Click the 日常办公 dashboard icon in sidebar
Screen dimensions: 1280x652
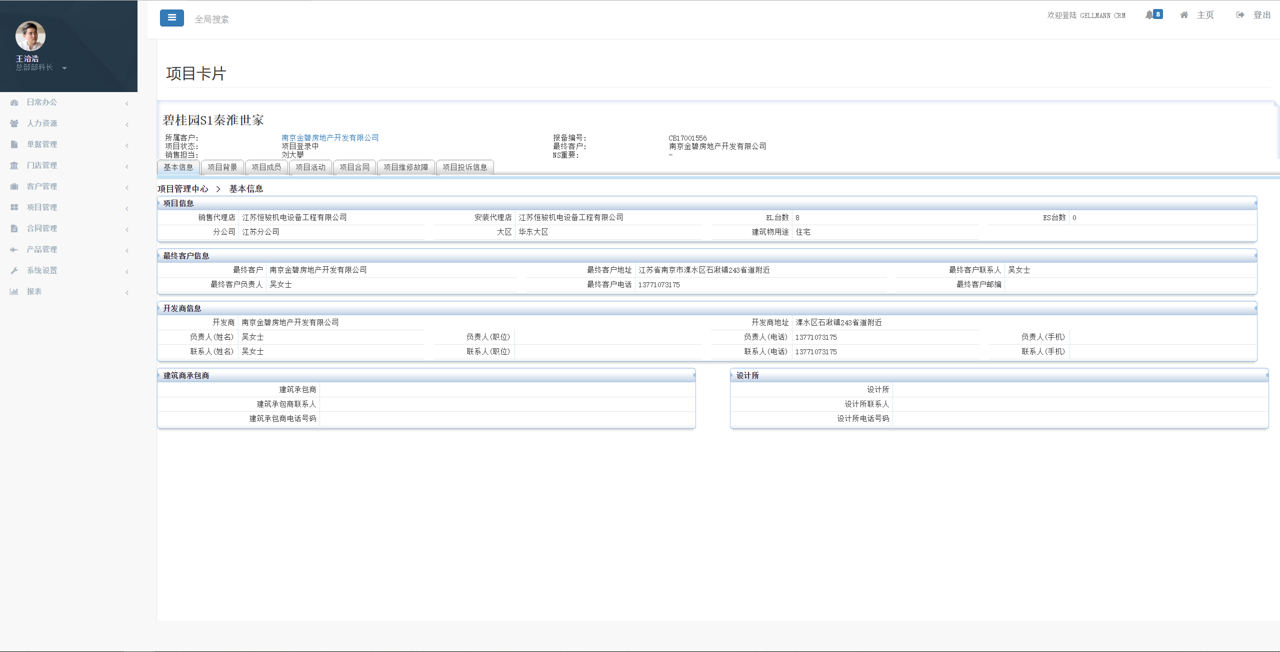tap(14, 103)
